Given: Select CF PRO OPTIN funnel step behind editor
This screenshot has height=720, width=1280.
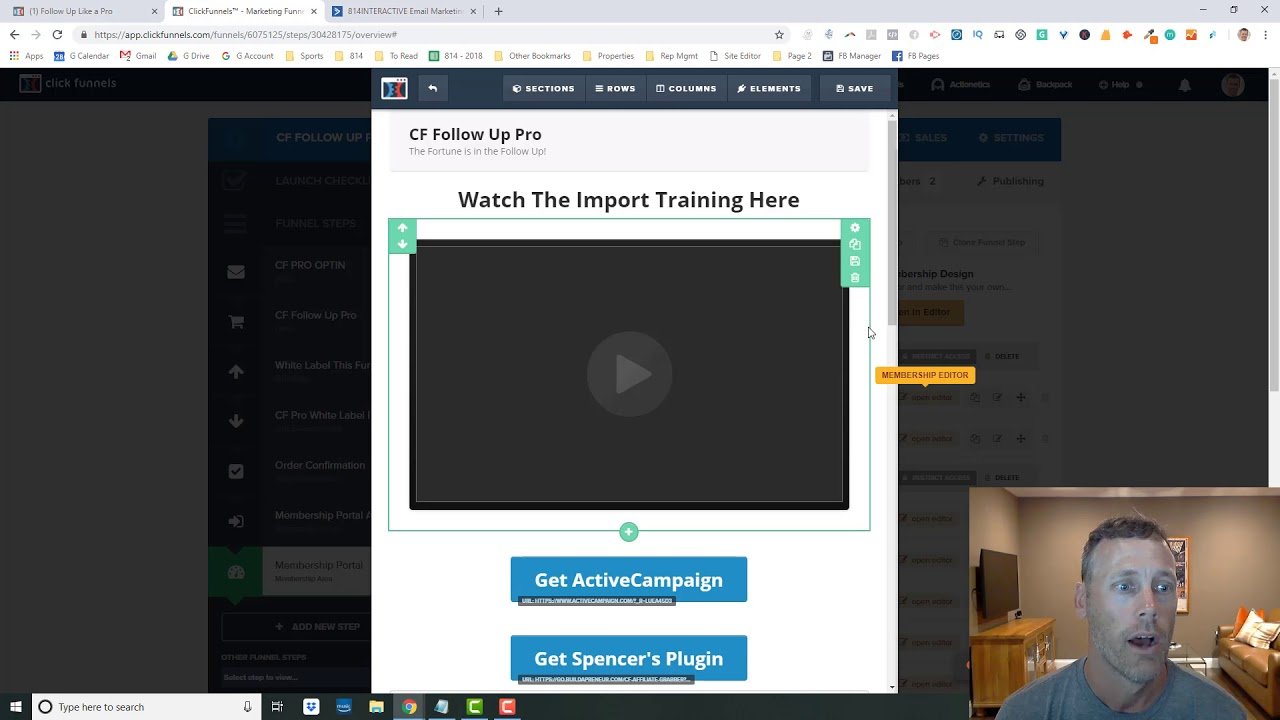Looking at the screenshot, I should click(x=310, y=265).
